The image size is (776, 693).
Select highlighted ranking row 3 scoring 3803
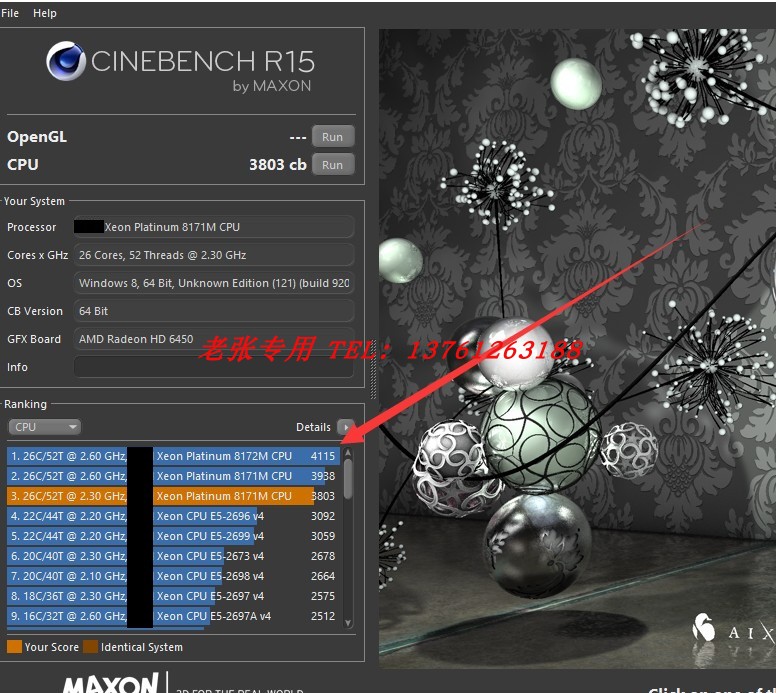point(173,496)
